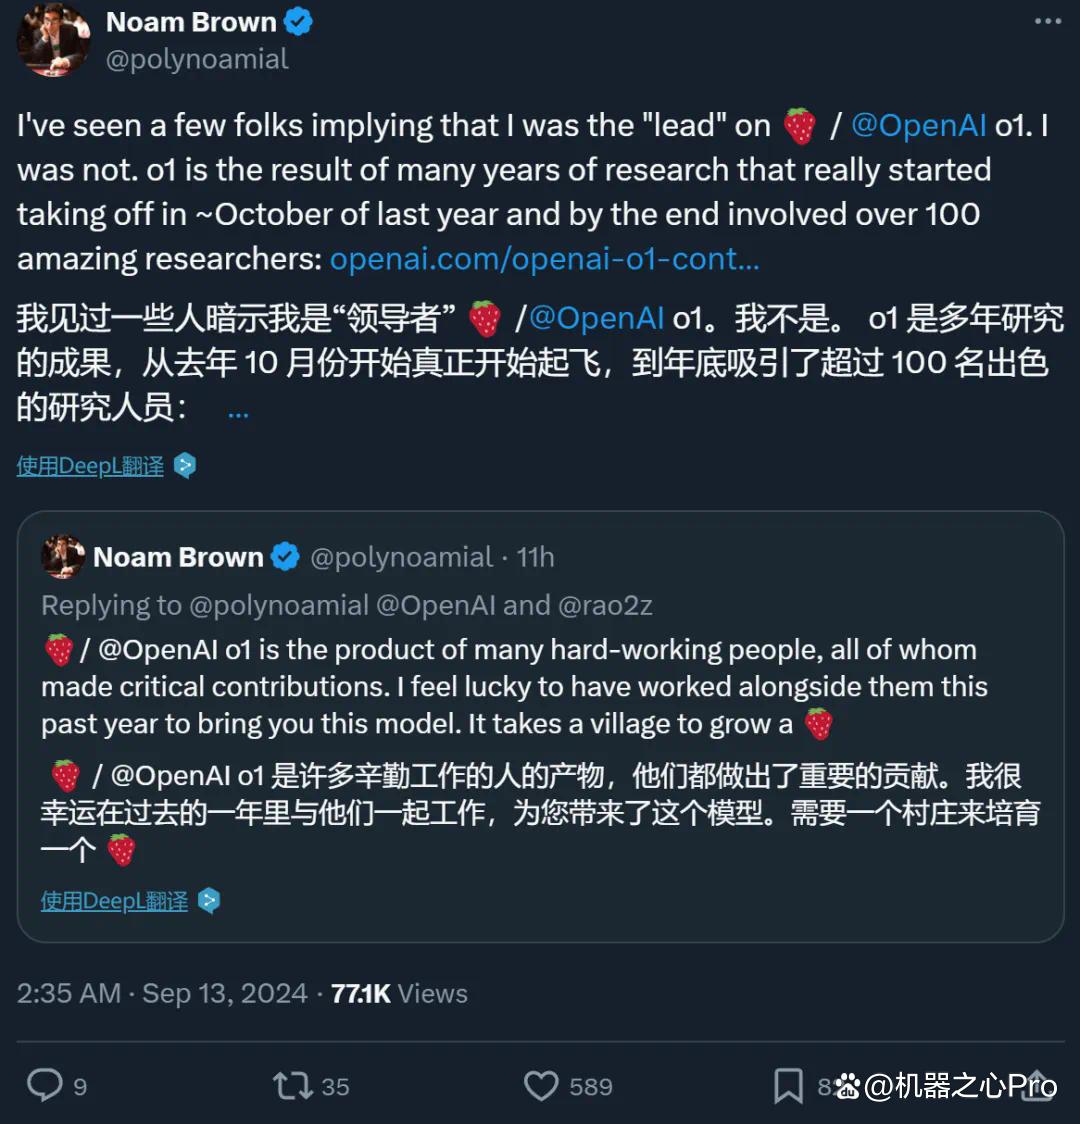The height and width of the screenshot is (1124, 1080).
Task: Click @OpenAI mention in Chinese translation
Action: point(596,318)
